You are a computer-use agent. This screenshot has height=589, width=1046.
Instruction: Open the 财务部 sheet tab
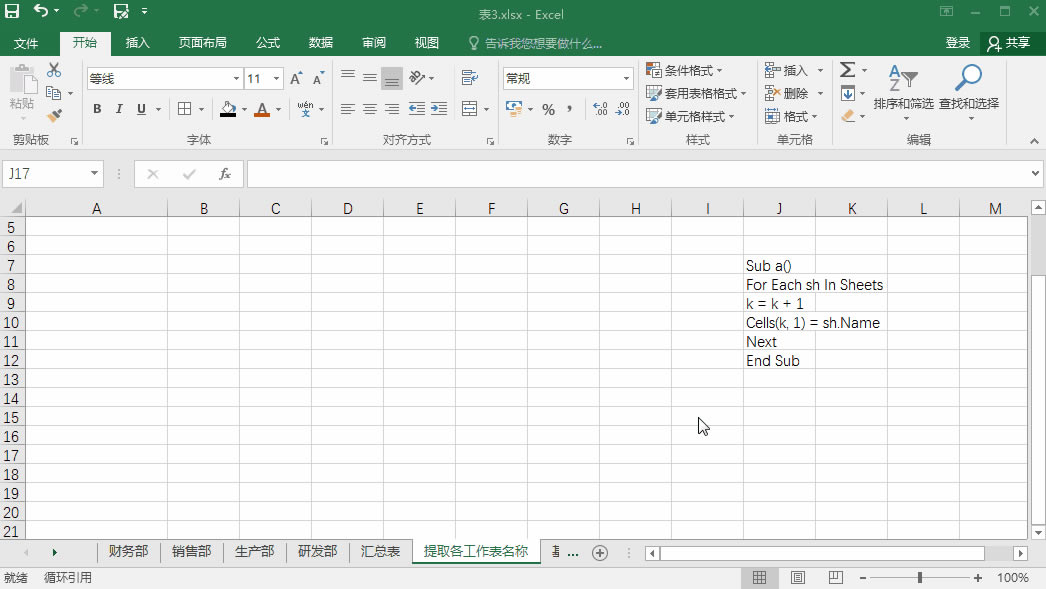coord(129,552)
